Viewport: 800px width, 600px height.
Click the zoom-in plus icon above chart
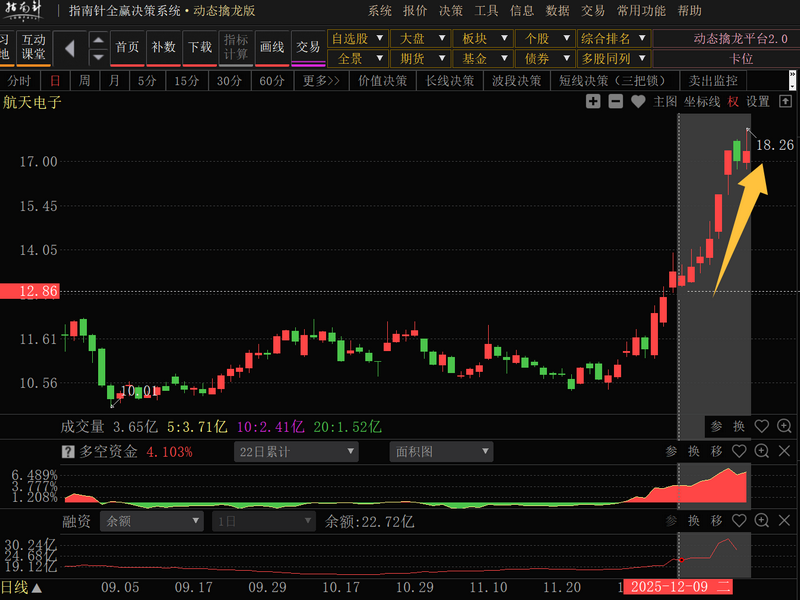[x=593, y=101]
